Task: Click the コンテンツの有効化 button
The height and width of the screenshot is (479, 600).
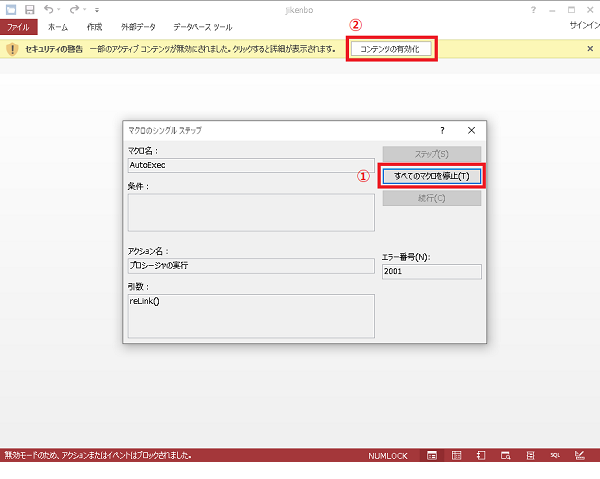Action: pyautogui.click(x=391, y=49)
